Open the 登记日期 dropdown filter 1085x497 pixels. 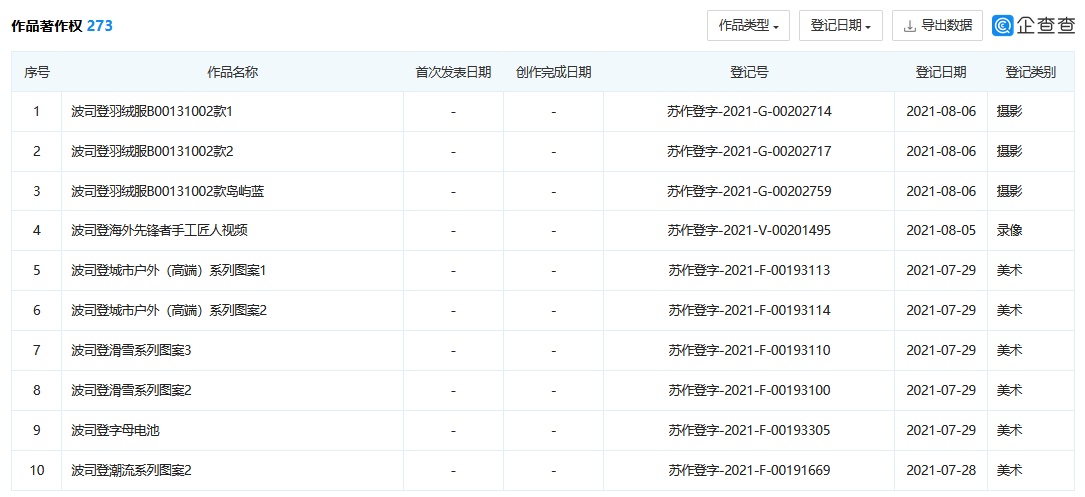(x=840, y=26)
